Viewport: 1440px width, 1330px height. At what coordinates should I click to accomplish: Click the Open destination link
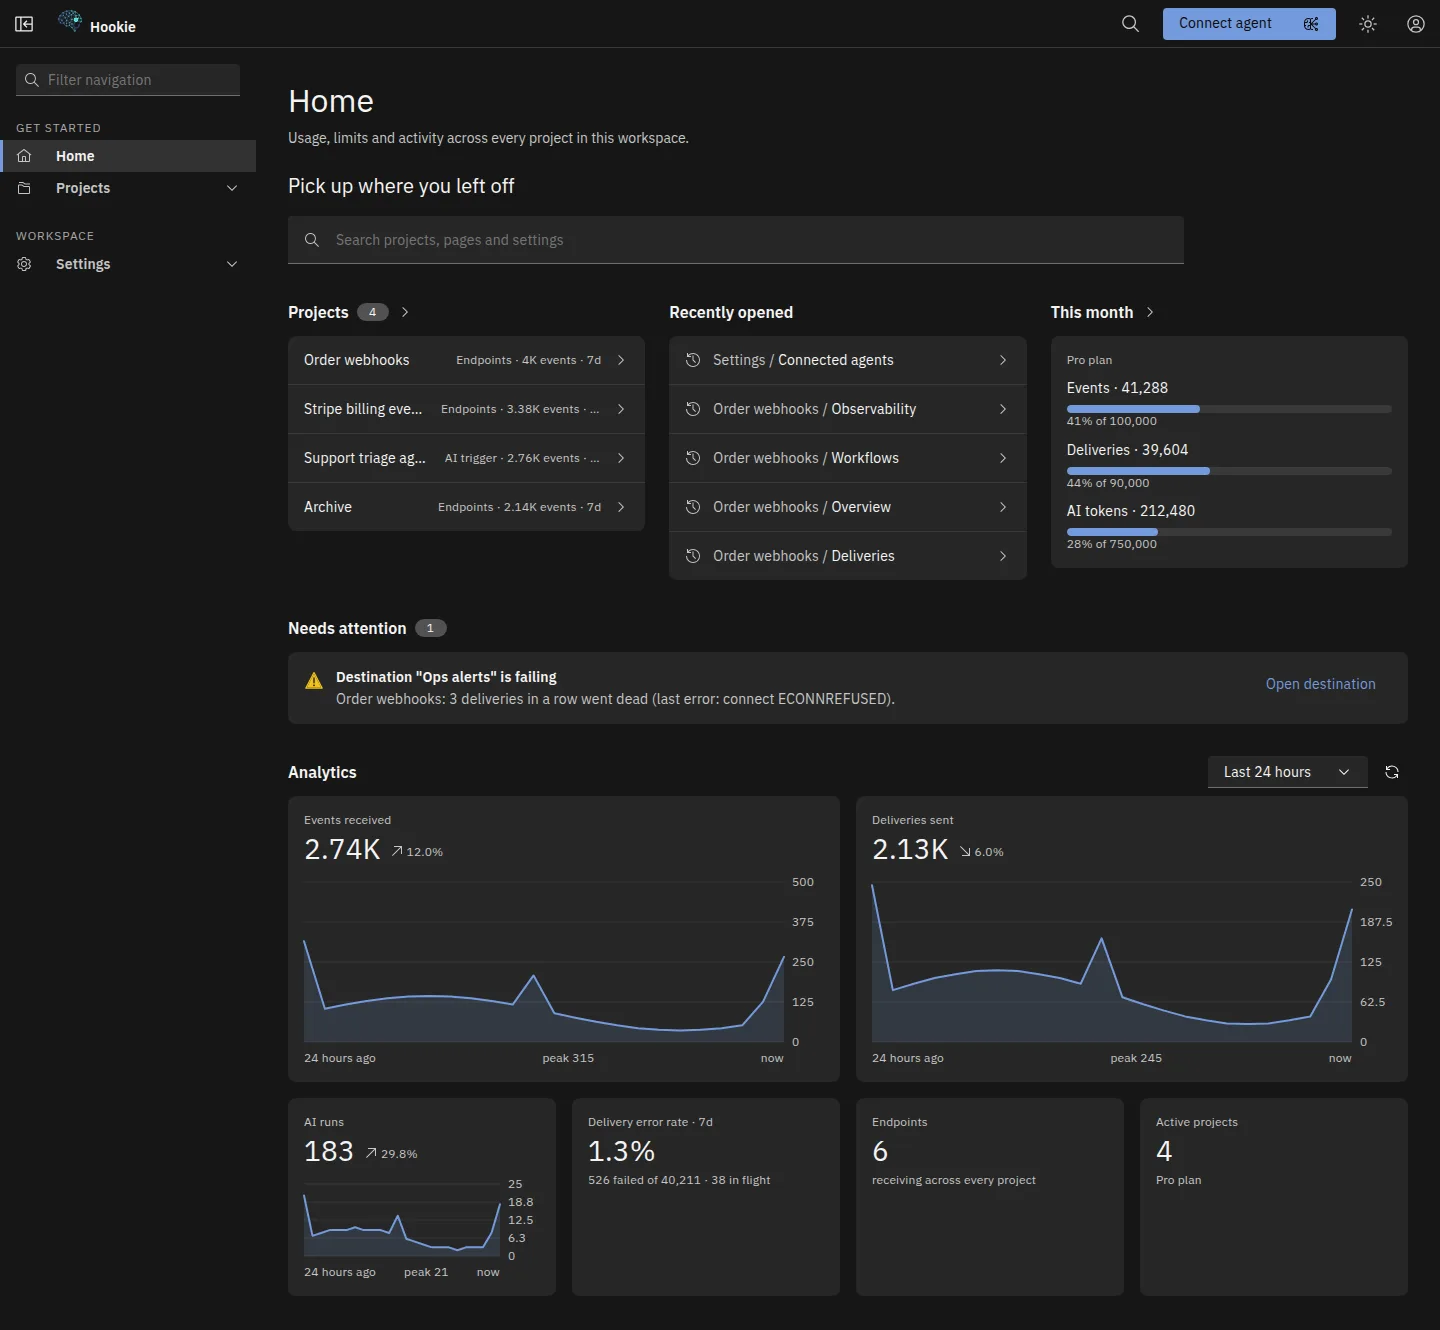(1320, 684)
